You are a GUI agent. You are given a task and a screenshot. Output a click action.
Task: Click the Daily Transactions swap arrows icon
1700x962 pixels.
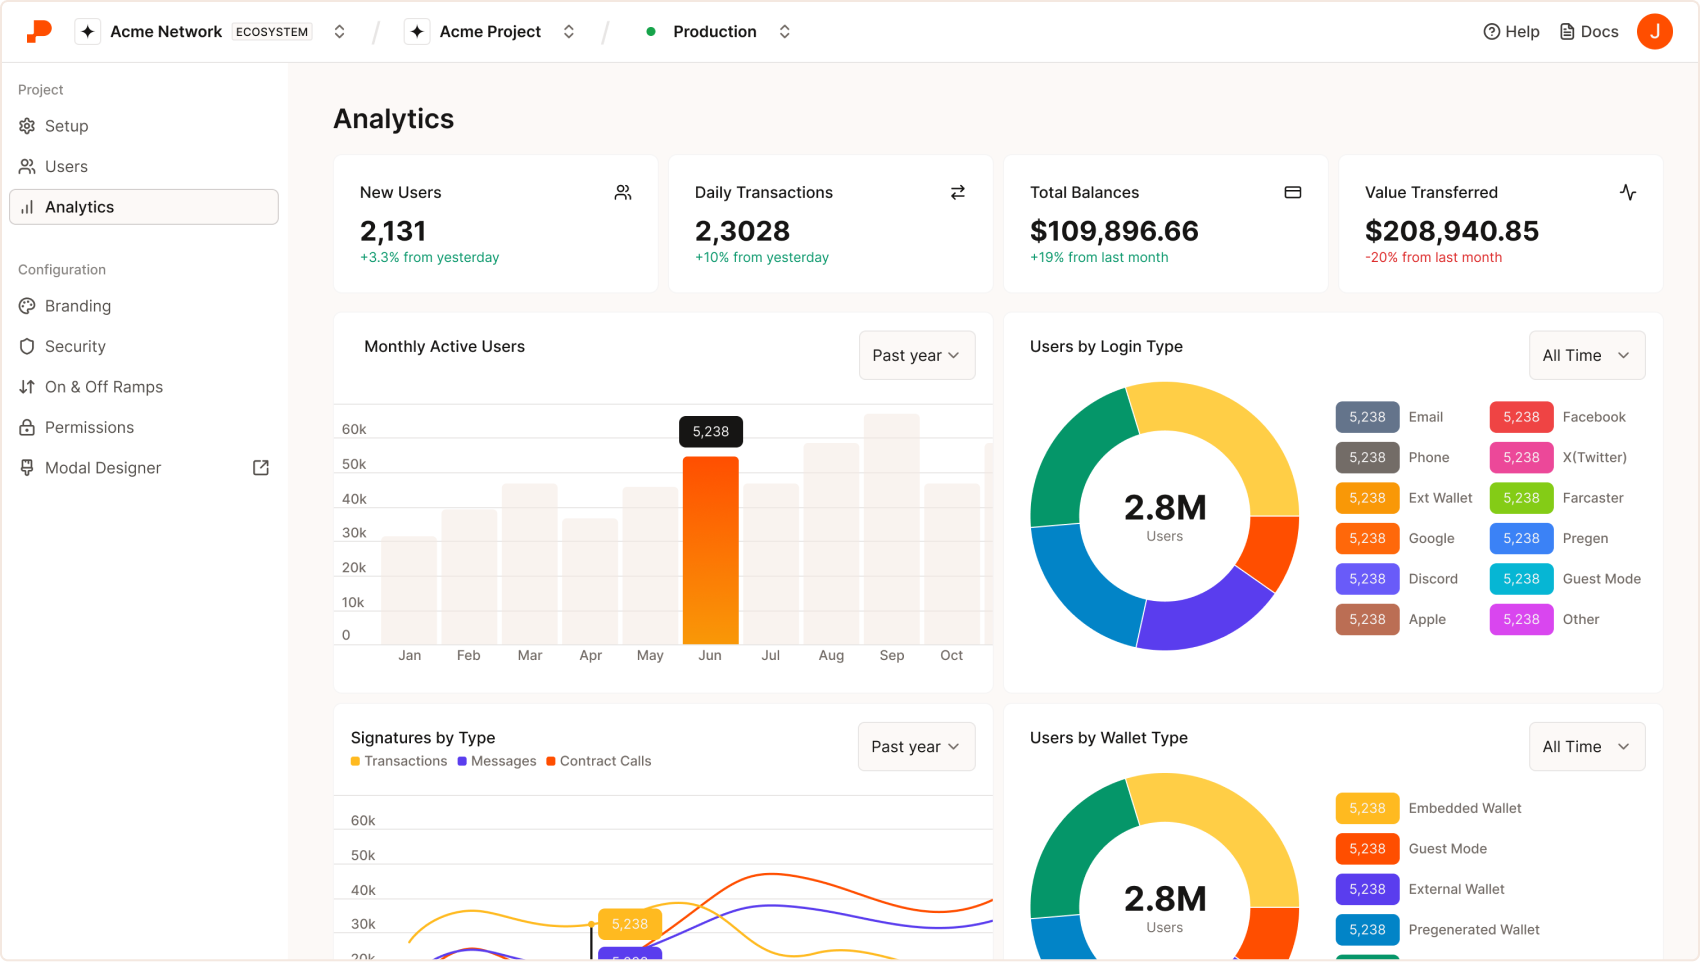(x=958, y=192)
